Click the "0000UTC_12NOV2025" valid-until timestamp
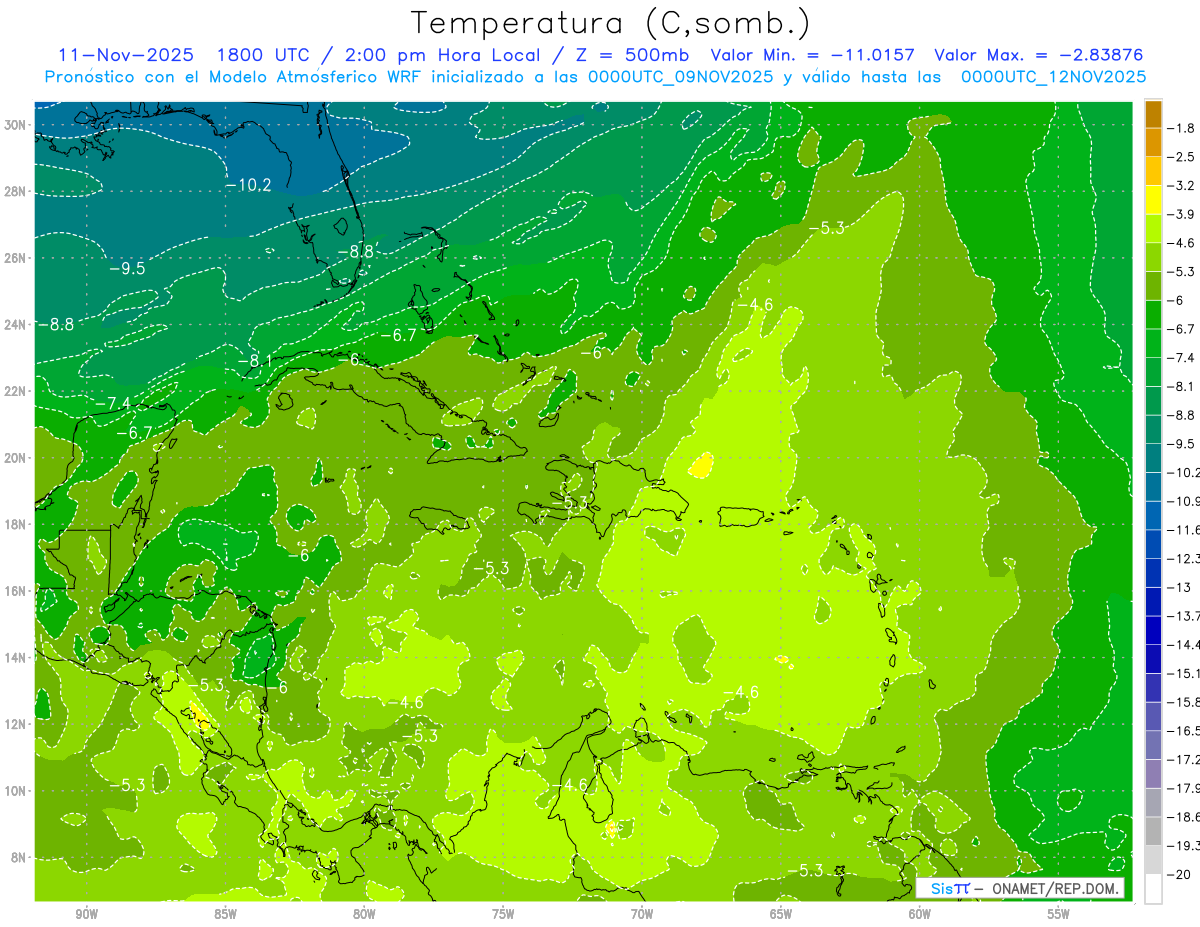The width and height of the screenshot is (1200, 927). click(1054, 77)
